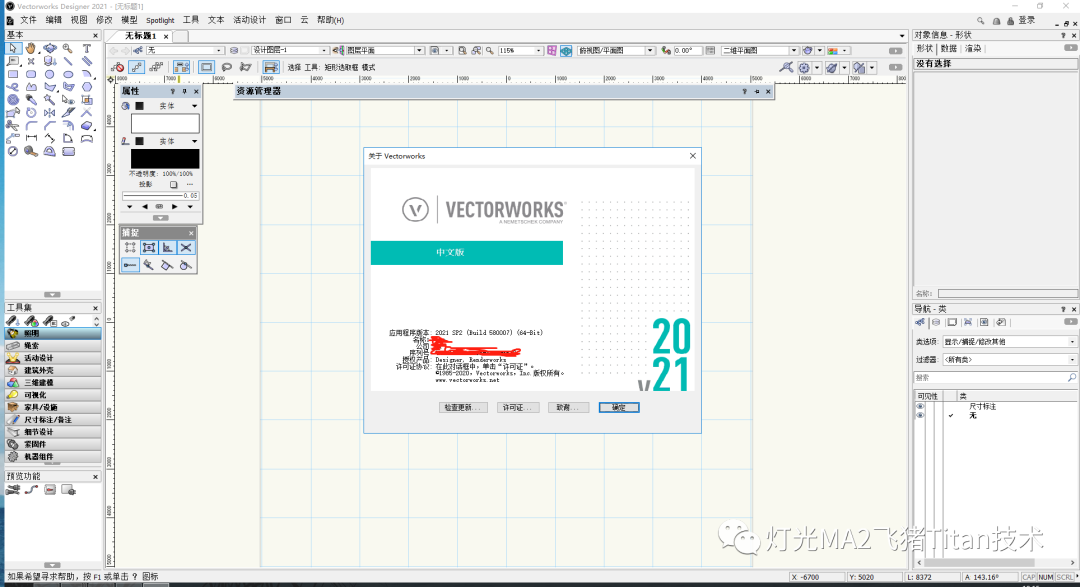The height and width of the screenshot is (587, 1080).
Task: Select the Regular Polygon hexagon tool
Action: [x=87, y=87]
